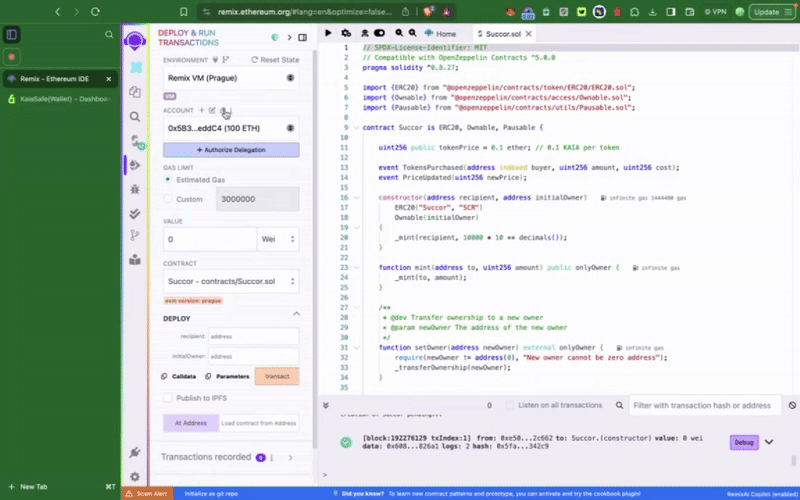Screen dimensions: 800x500
Task: Click the Debug button in the terminal
Action: [x=744, y=442]
